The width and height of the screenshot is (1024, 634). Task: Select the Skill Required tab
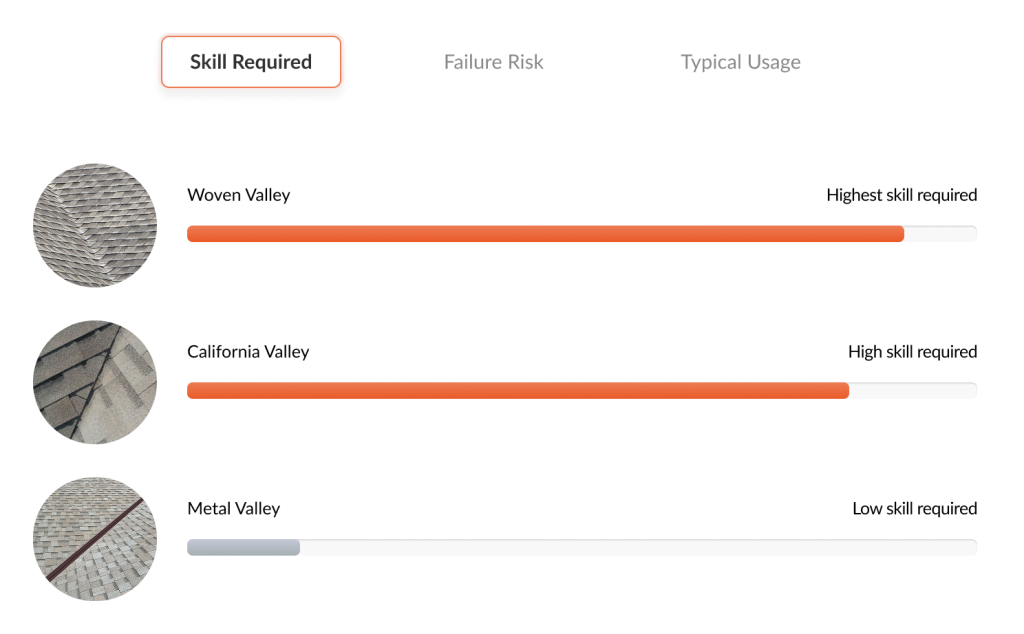[251, 62]
